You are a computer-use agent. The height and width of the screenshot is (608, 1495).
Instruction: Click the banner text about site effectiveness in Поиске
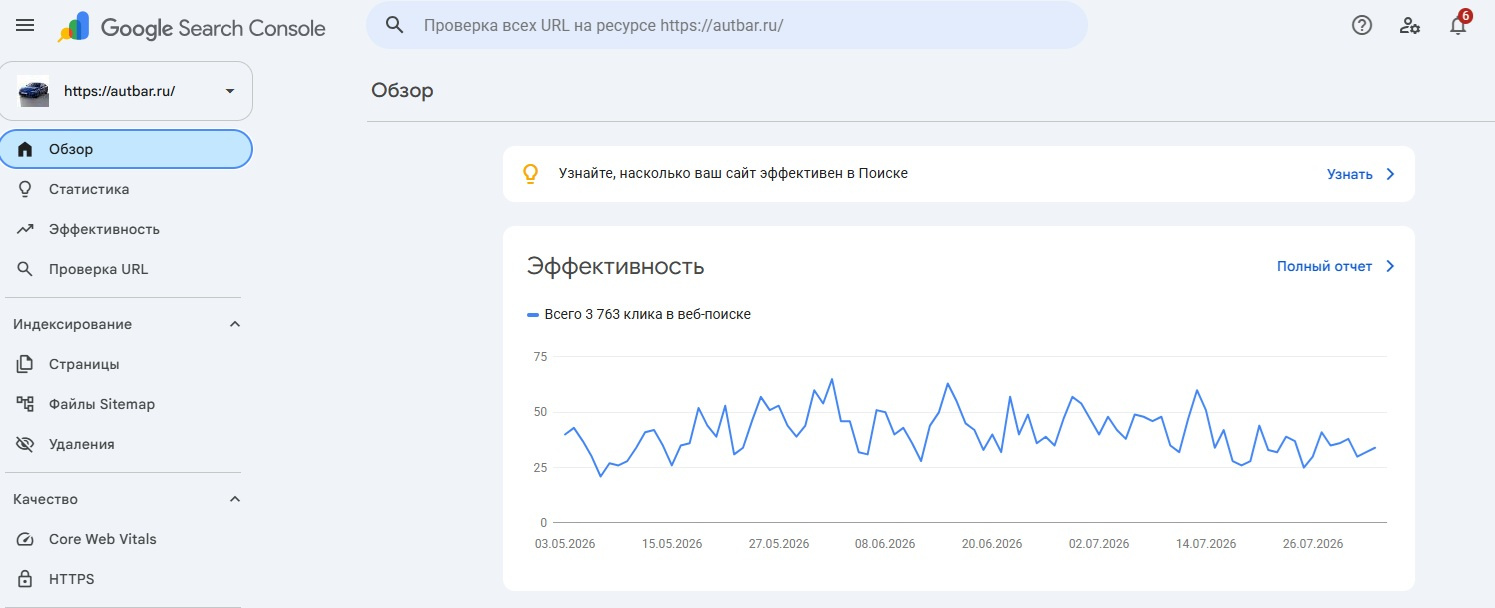click(733, 173)
